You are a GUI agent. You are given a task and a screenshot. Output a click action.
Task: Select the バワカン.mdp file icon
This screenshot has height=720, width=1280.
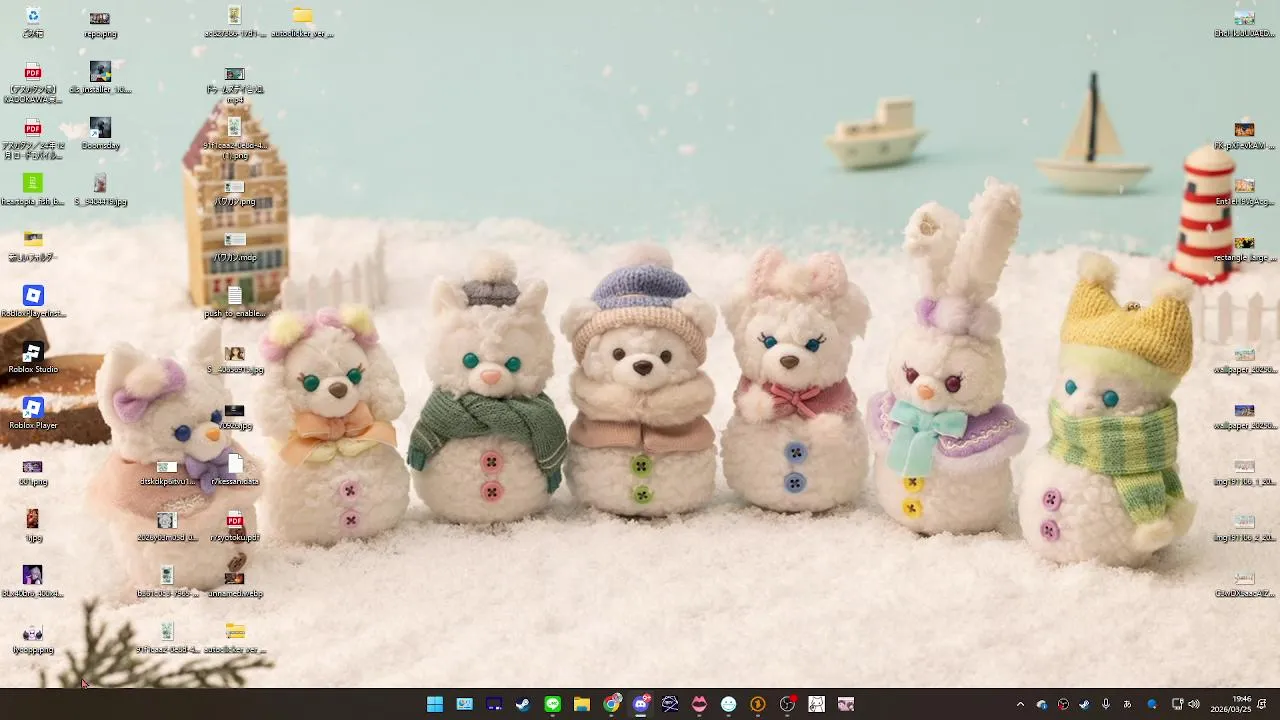(235, 248)
